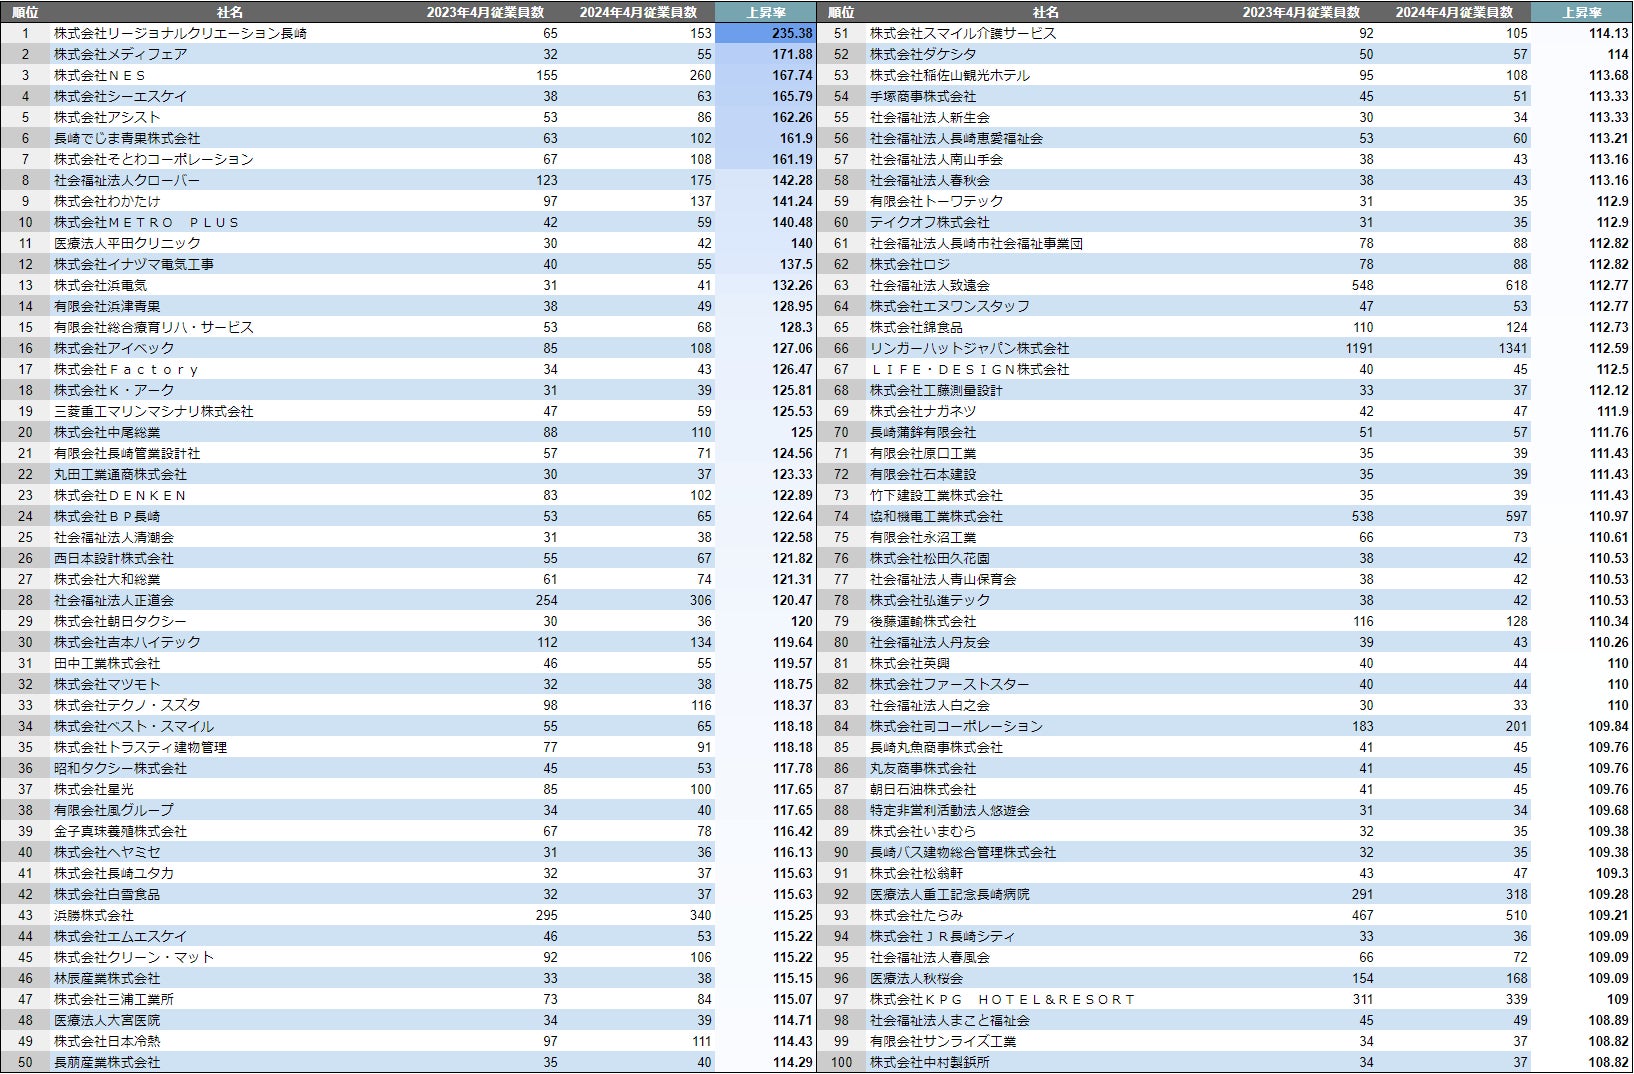This screenshot has width=1634, height=1074.
Task: Click the 後藤運輸株式会社 name
Action: click(923, 621)
